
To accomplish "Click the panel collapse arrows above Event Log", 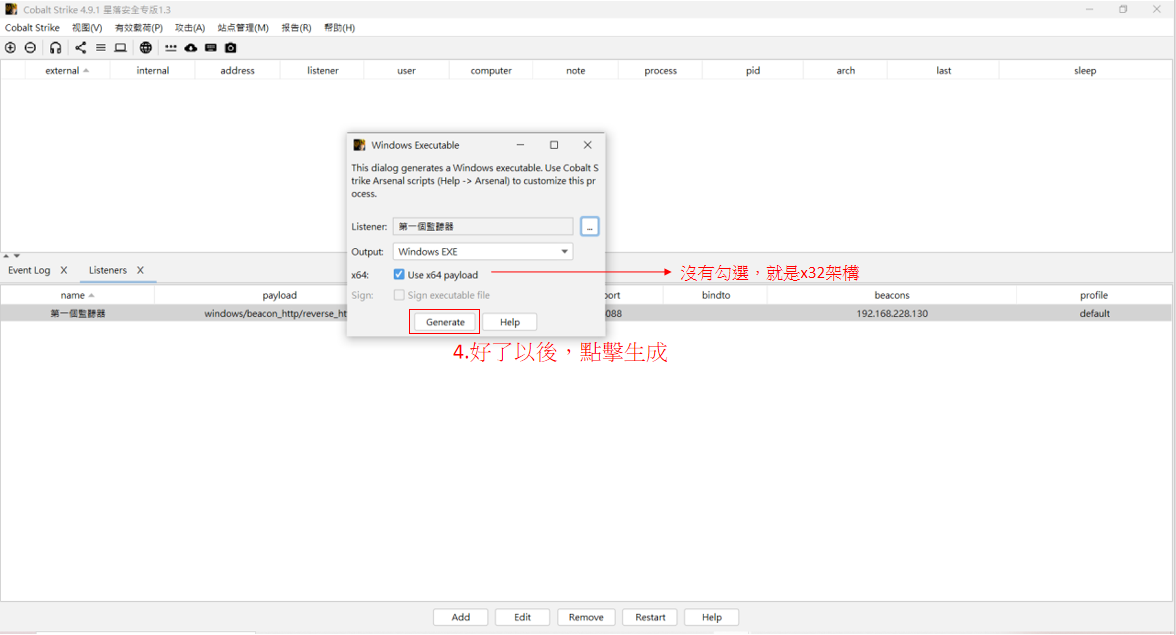I will click(11, 256).
